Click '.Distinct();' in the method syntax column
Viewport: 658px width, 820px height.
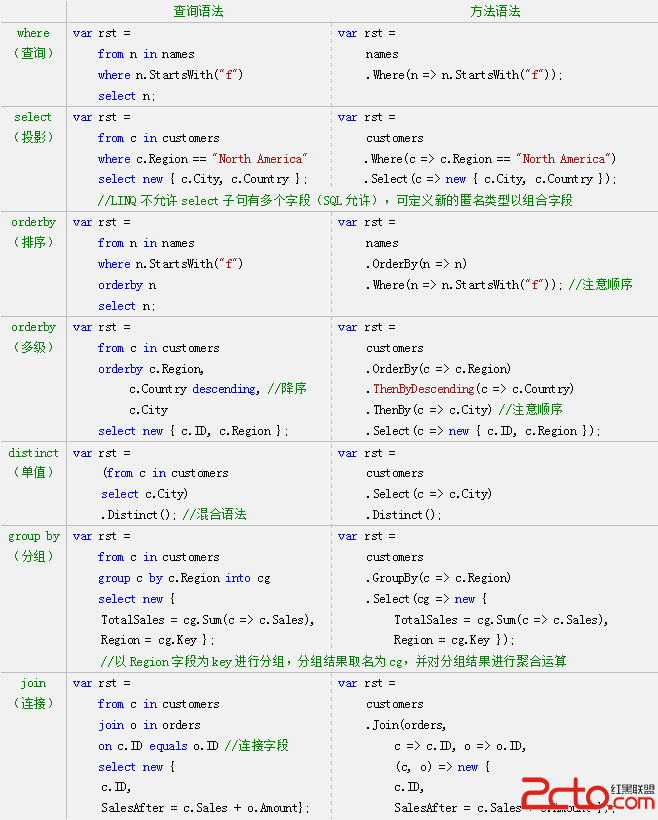404,515
